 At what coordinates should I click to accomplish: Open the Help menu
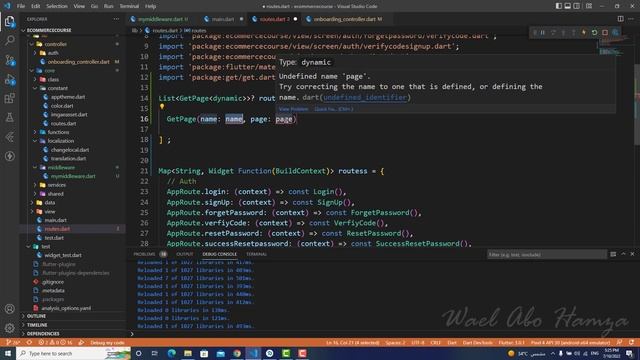tap(151, 6)
